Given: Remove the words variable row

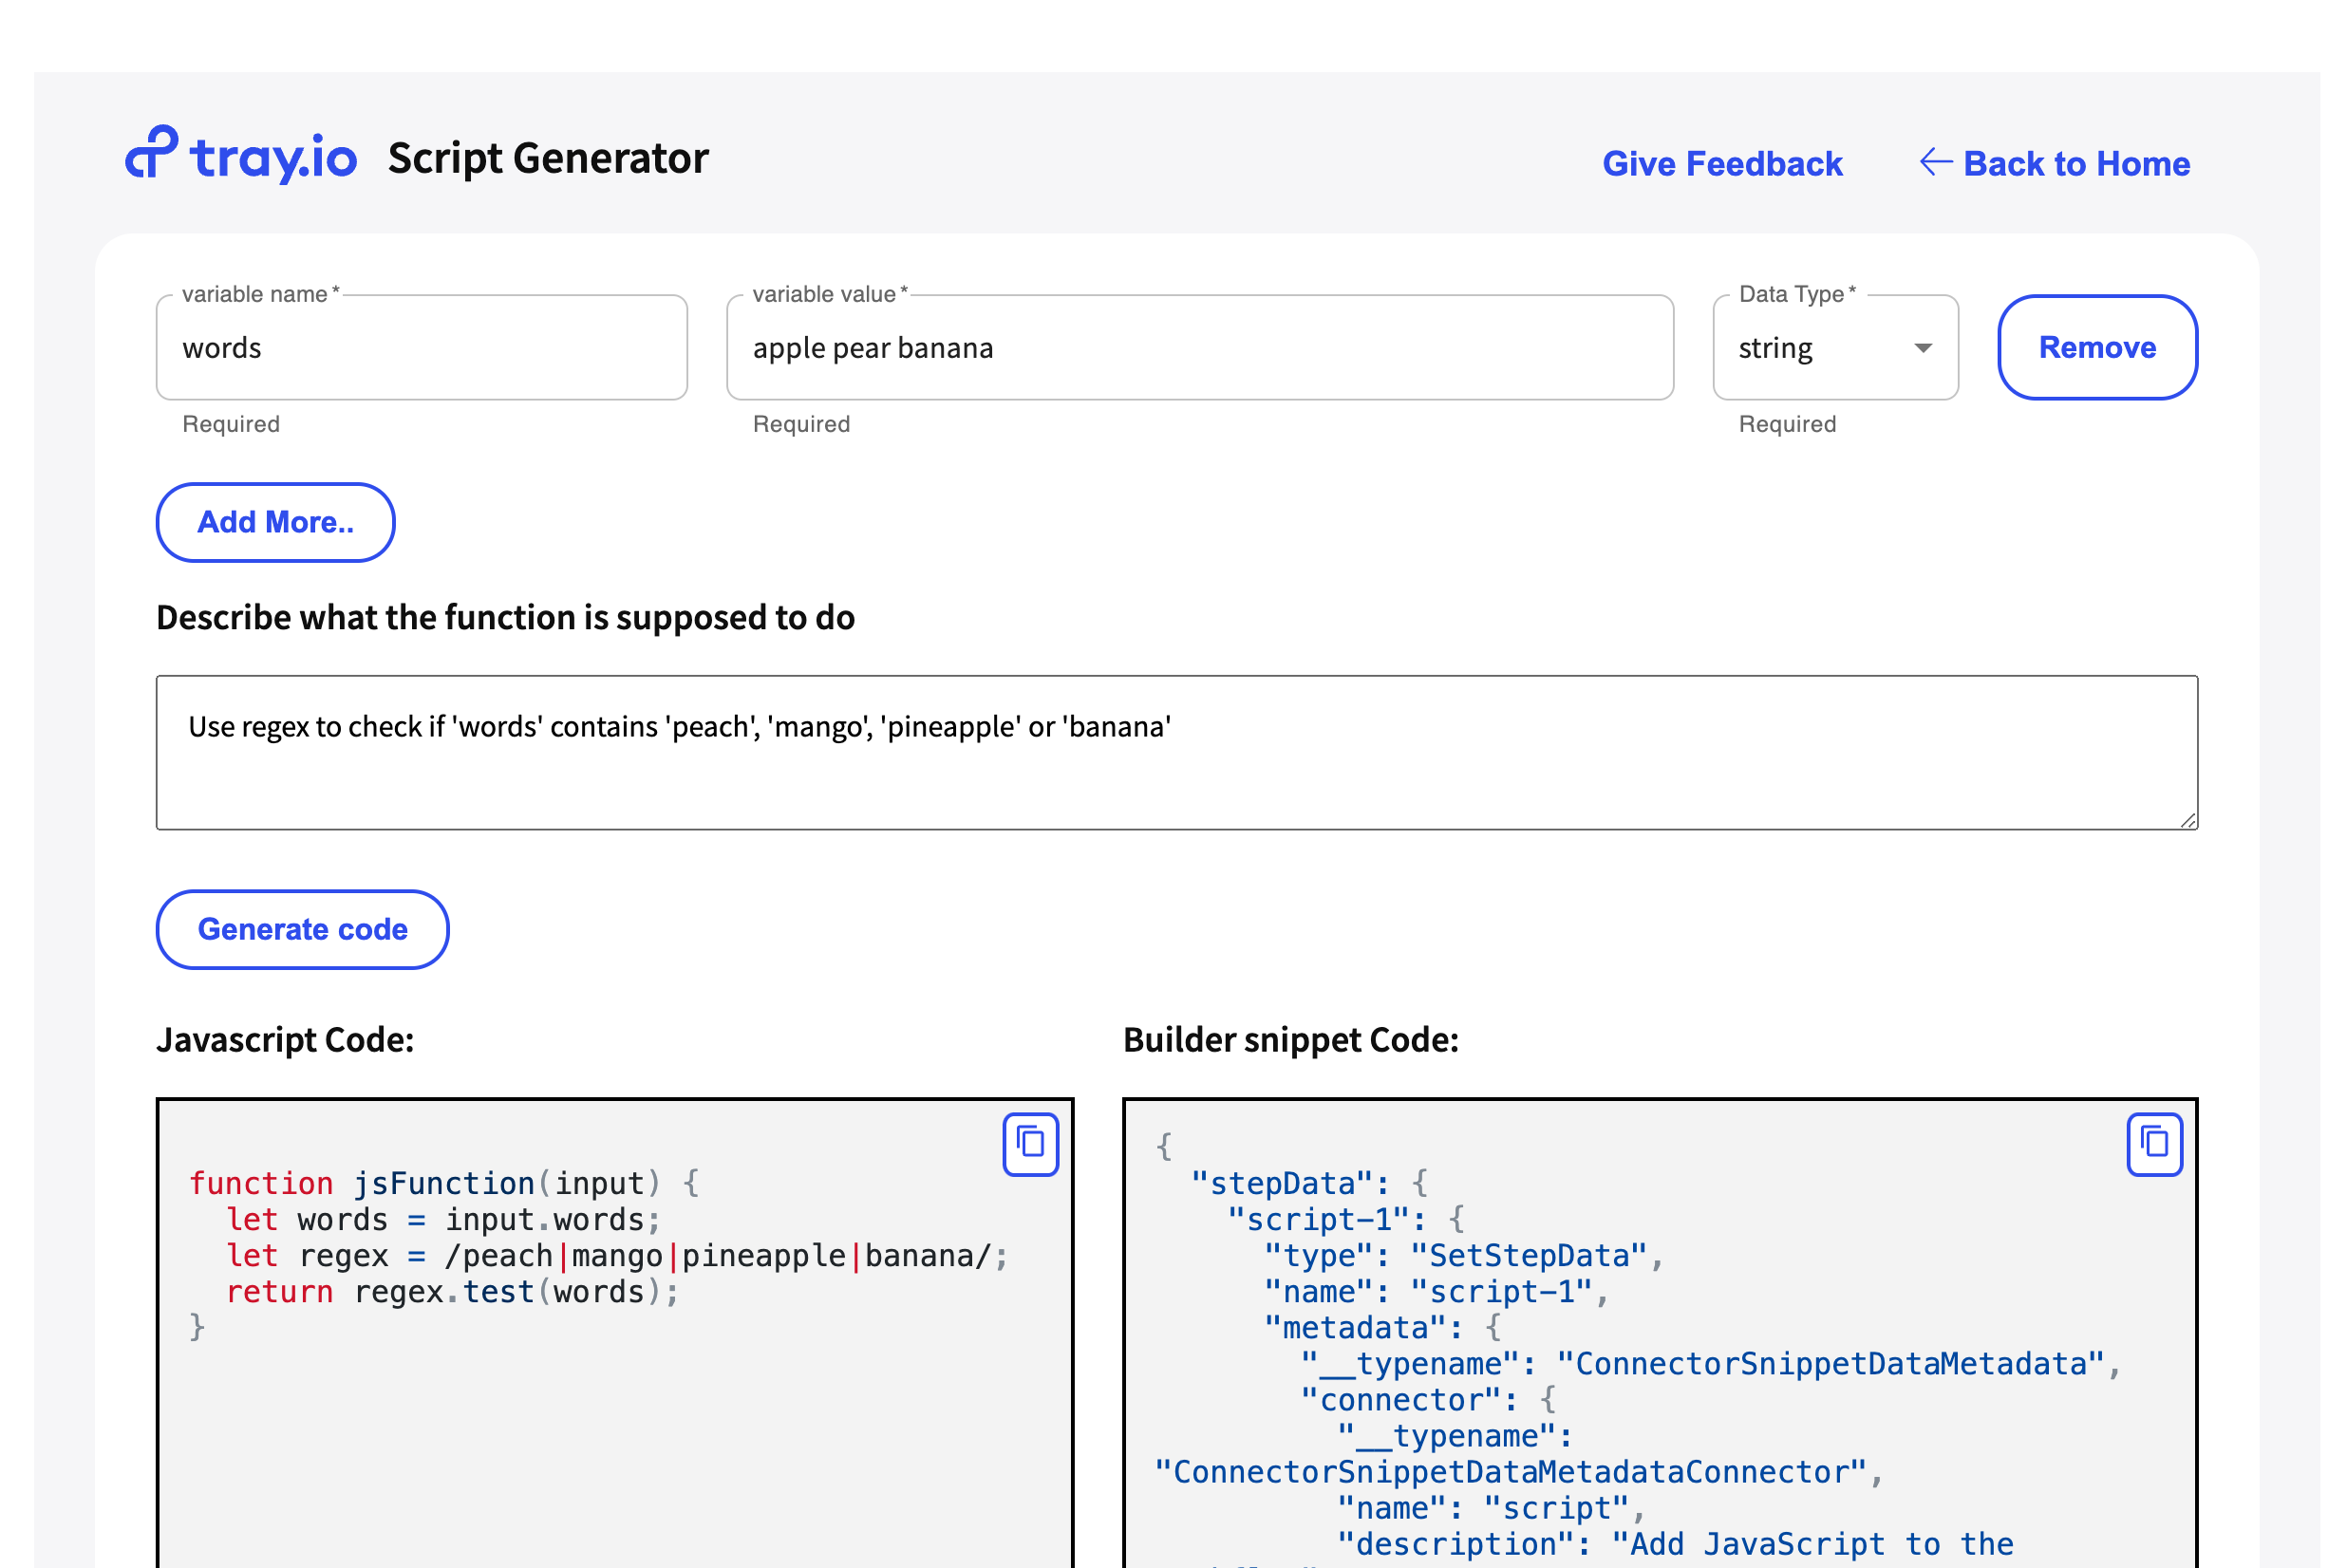Looking at the screenshot, I should tap(2096, 348).
